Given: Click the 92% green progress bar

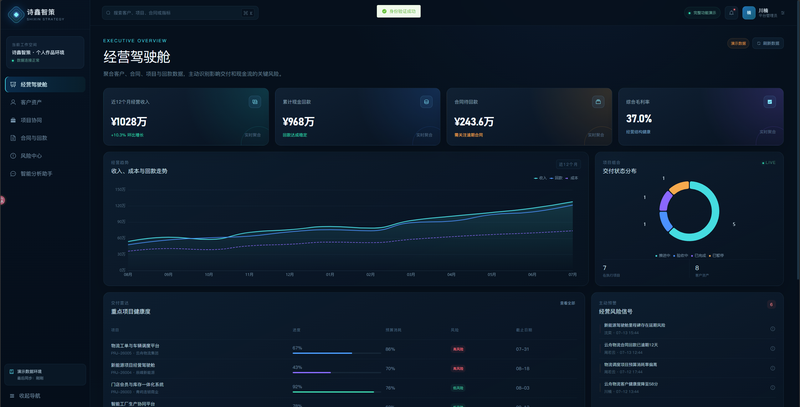Looking at the screenshot, I should click(x=336, y=392).
